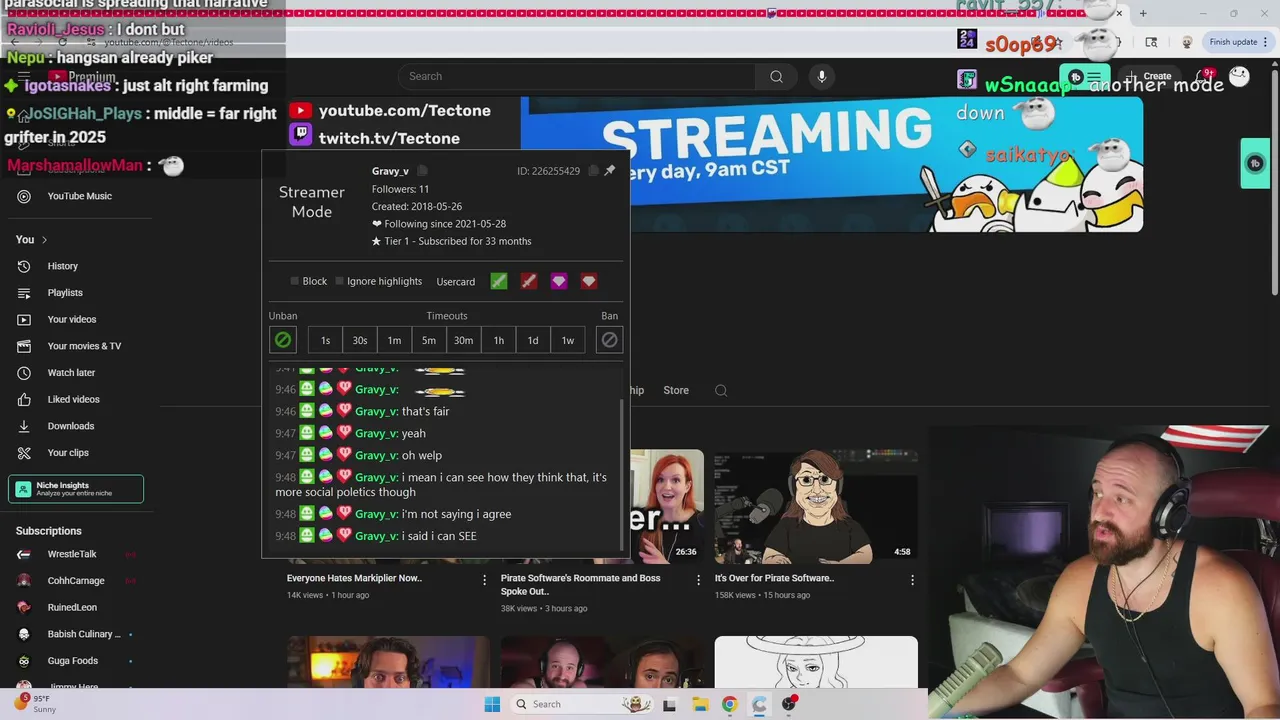The height and width of the screenshot is (720, 1280).
Task: Open Windows Start menu
Action: [492, 704]
